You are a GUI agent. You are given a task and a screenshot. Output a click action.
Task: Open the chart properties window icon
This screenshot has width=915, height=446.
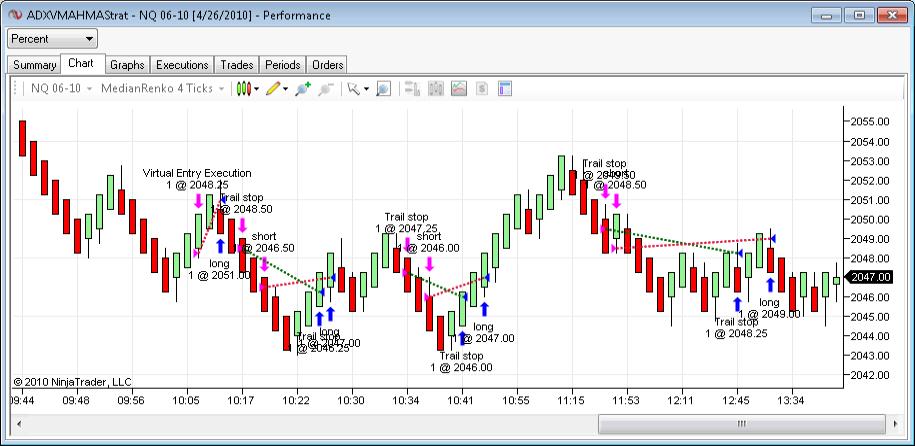pos(505,89)
